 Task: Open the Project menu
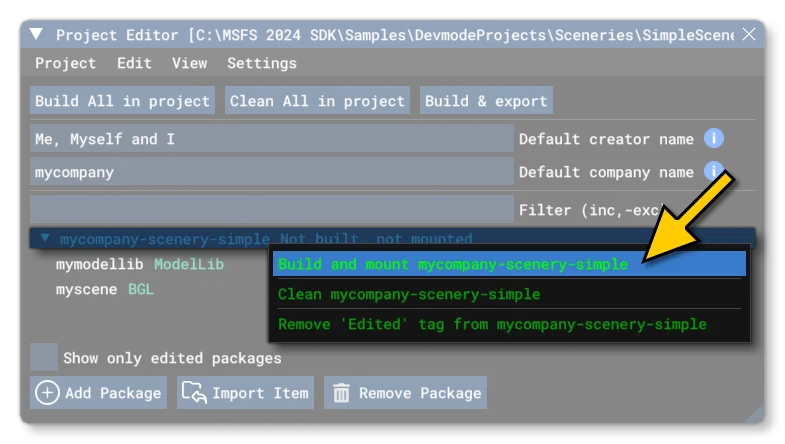coord(65,63)
